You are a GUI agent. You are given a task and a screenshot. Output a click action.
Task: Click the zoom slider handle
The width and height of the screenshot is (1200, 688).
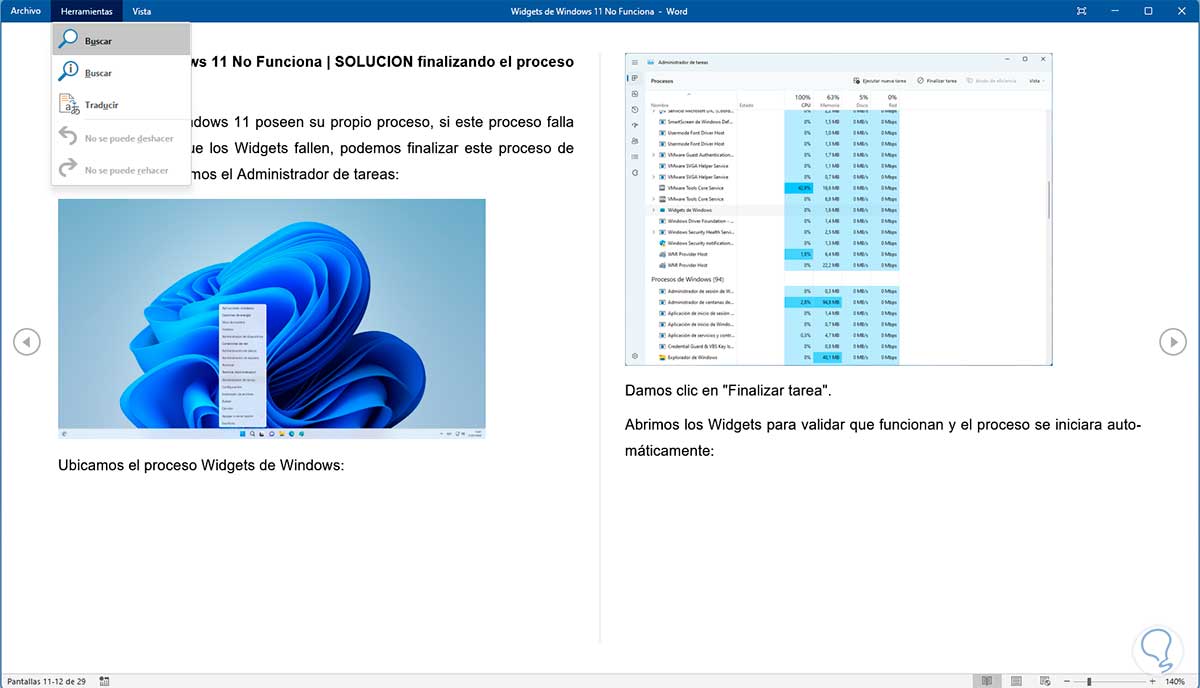[1089, 681]
